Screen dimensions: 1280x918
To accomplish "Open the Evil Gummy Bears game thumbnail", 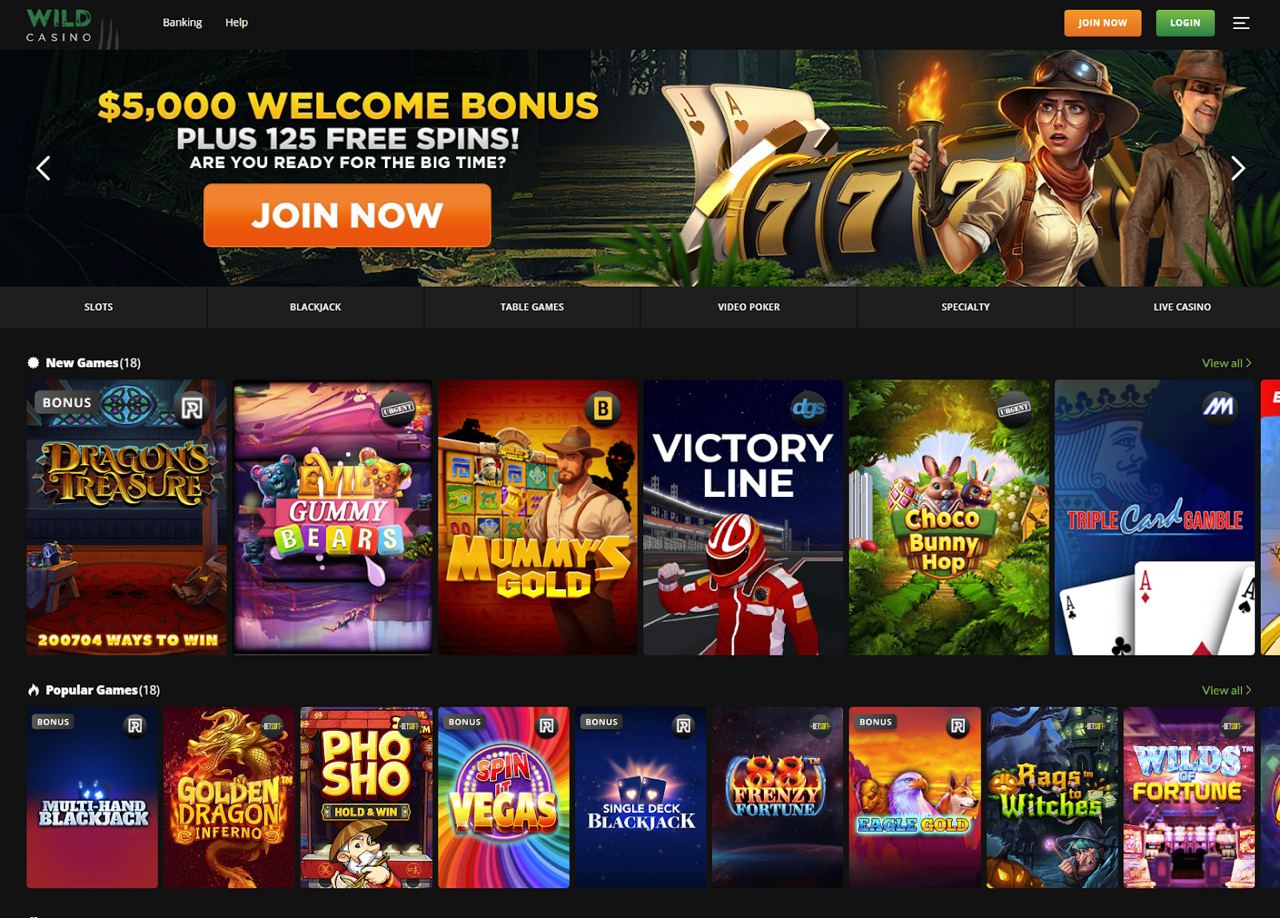I will pyautogui.click(x=332, y=517).
